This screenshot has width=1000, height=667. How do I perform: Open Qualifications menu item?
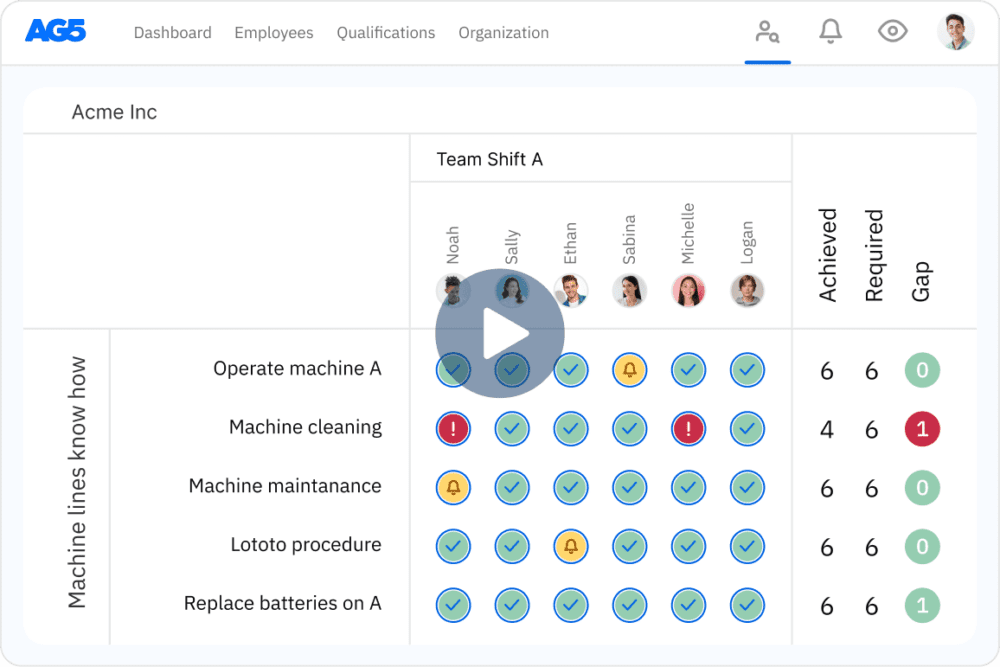click(386, 33)
